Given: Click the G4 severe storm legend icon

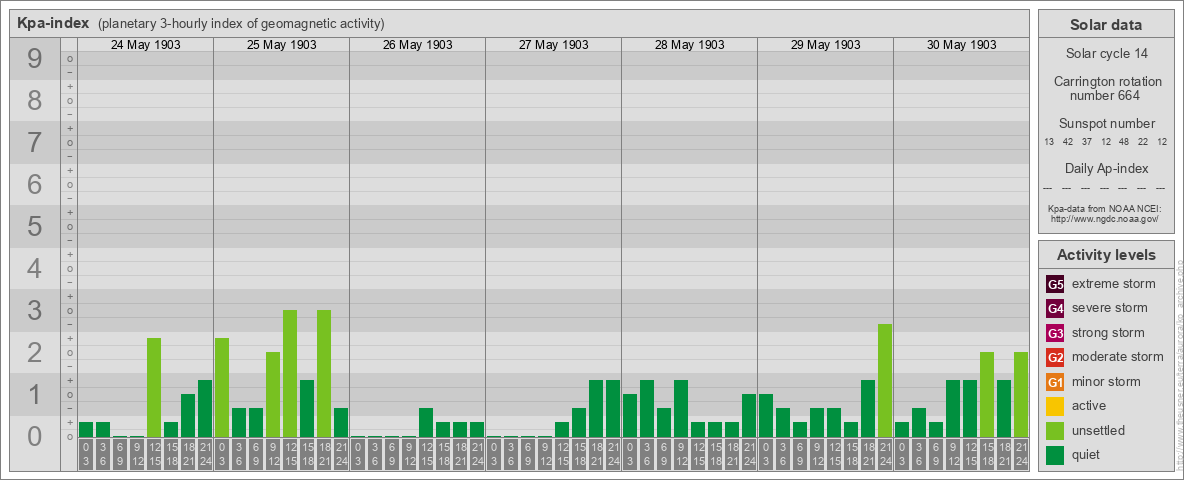Looking at the screenshot, I should 1056,309.
